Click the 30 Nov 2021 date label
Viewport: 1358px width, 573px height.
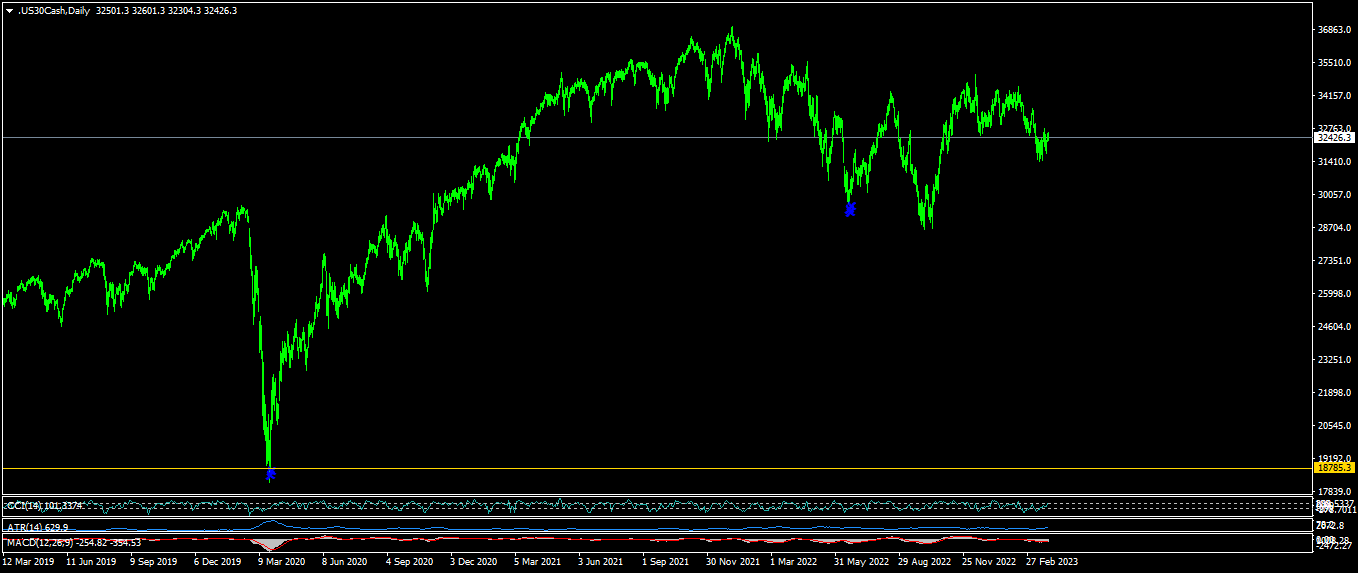(732, 562)
